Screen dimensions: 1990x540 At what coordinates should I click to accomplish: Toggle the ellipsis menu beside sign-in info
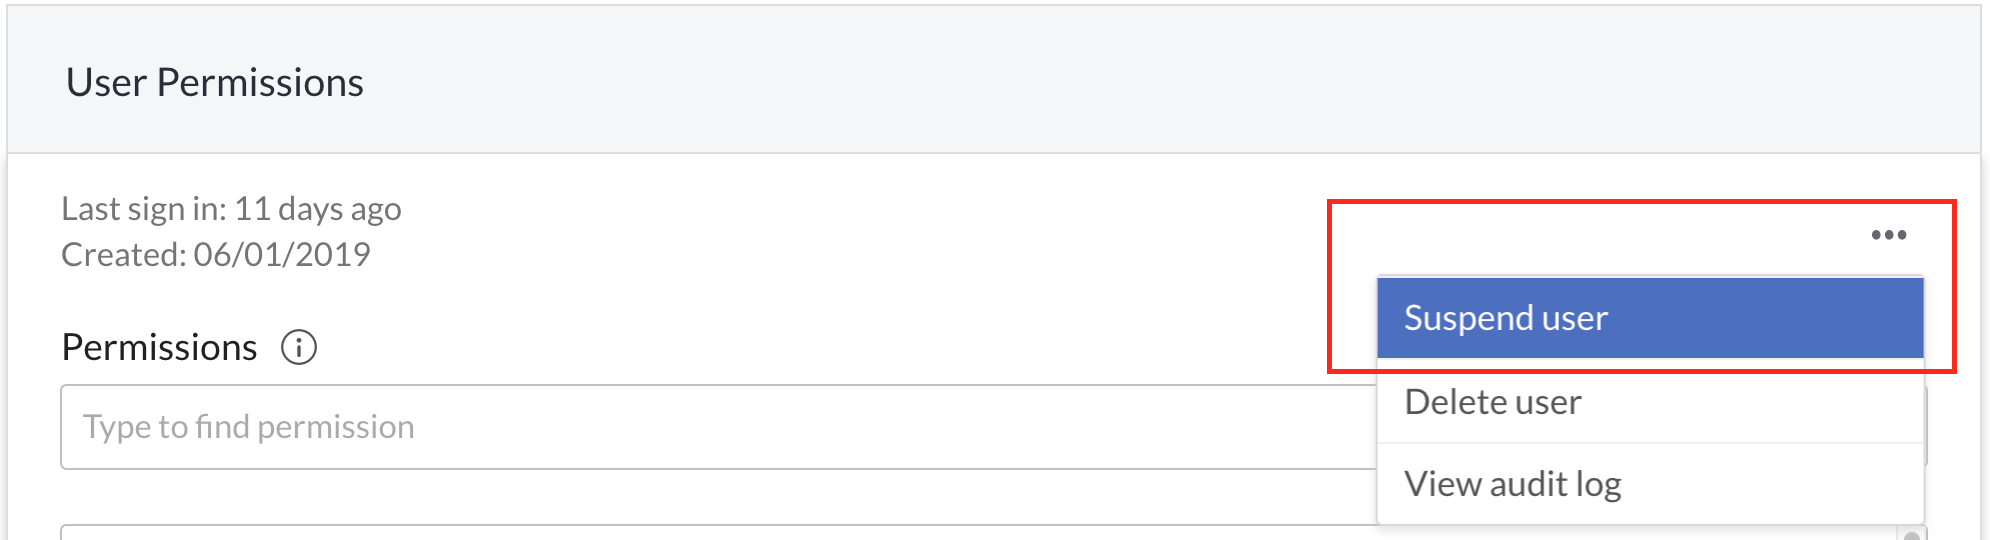coord(1888,235)
